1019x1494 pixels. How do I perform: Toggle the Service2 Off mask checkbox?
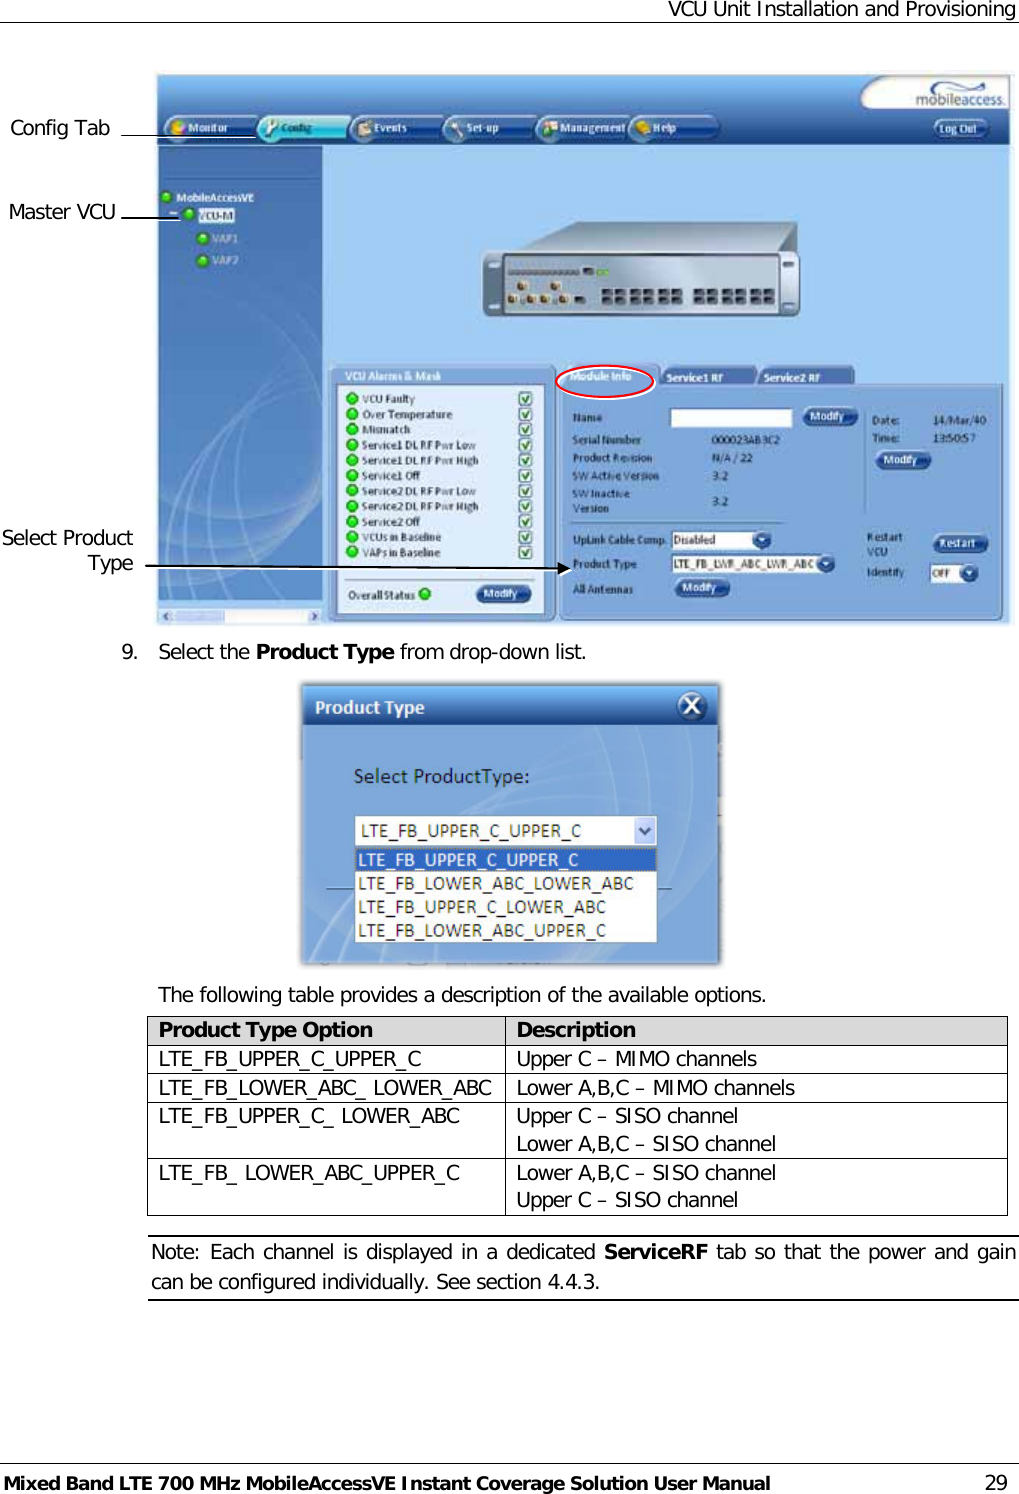coord(525,522)
